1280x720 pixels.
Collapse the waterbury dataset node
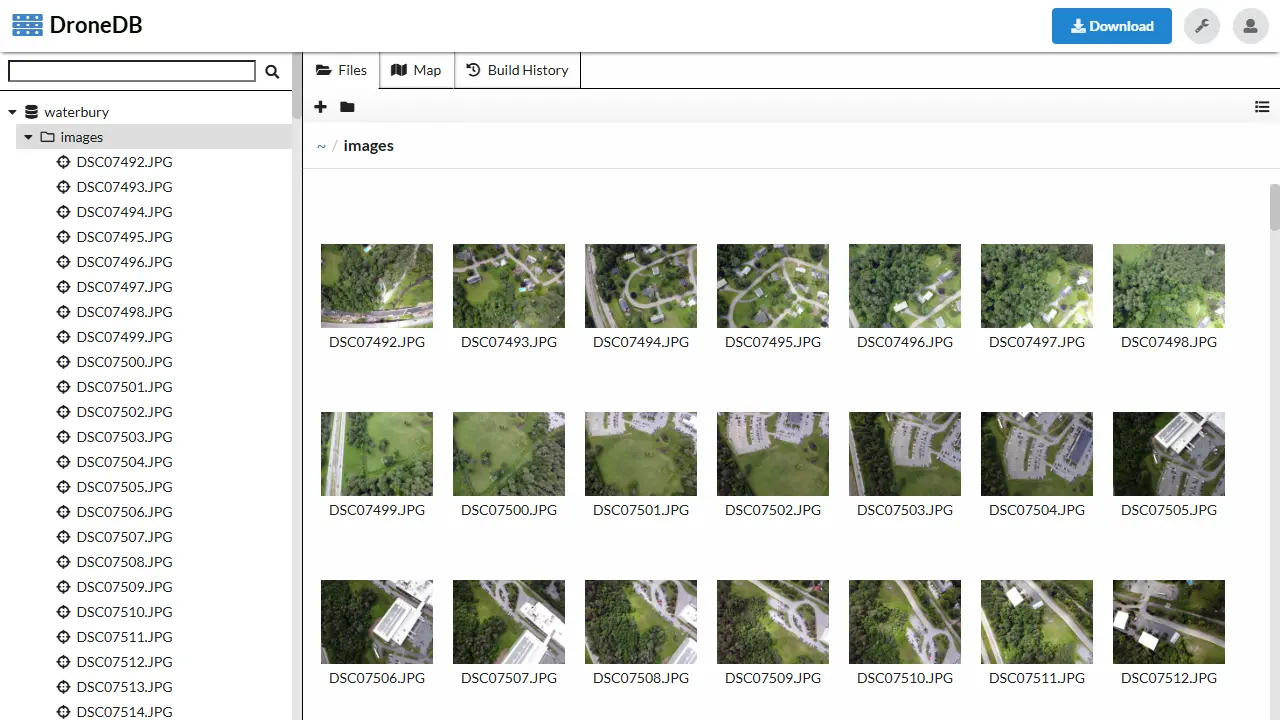(x=12, y=111)
